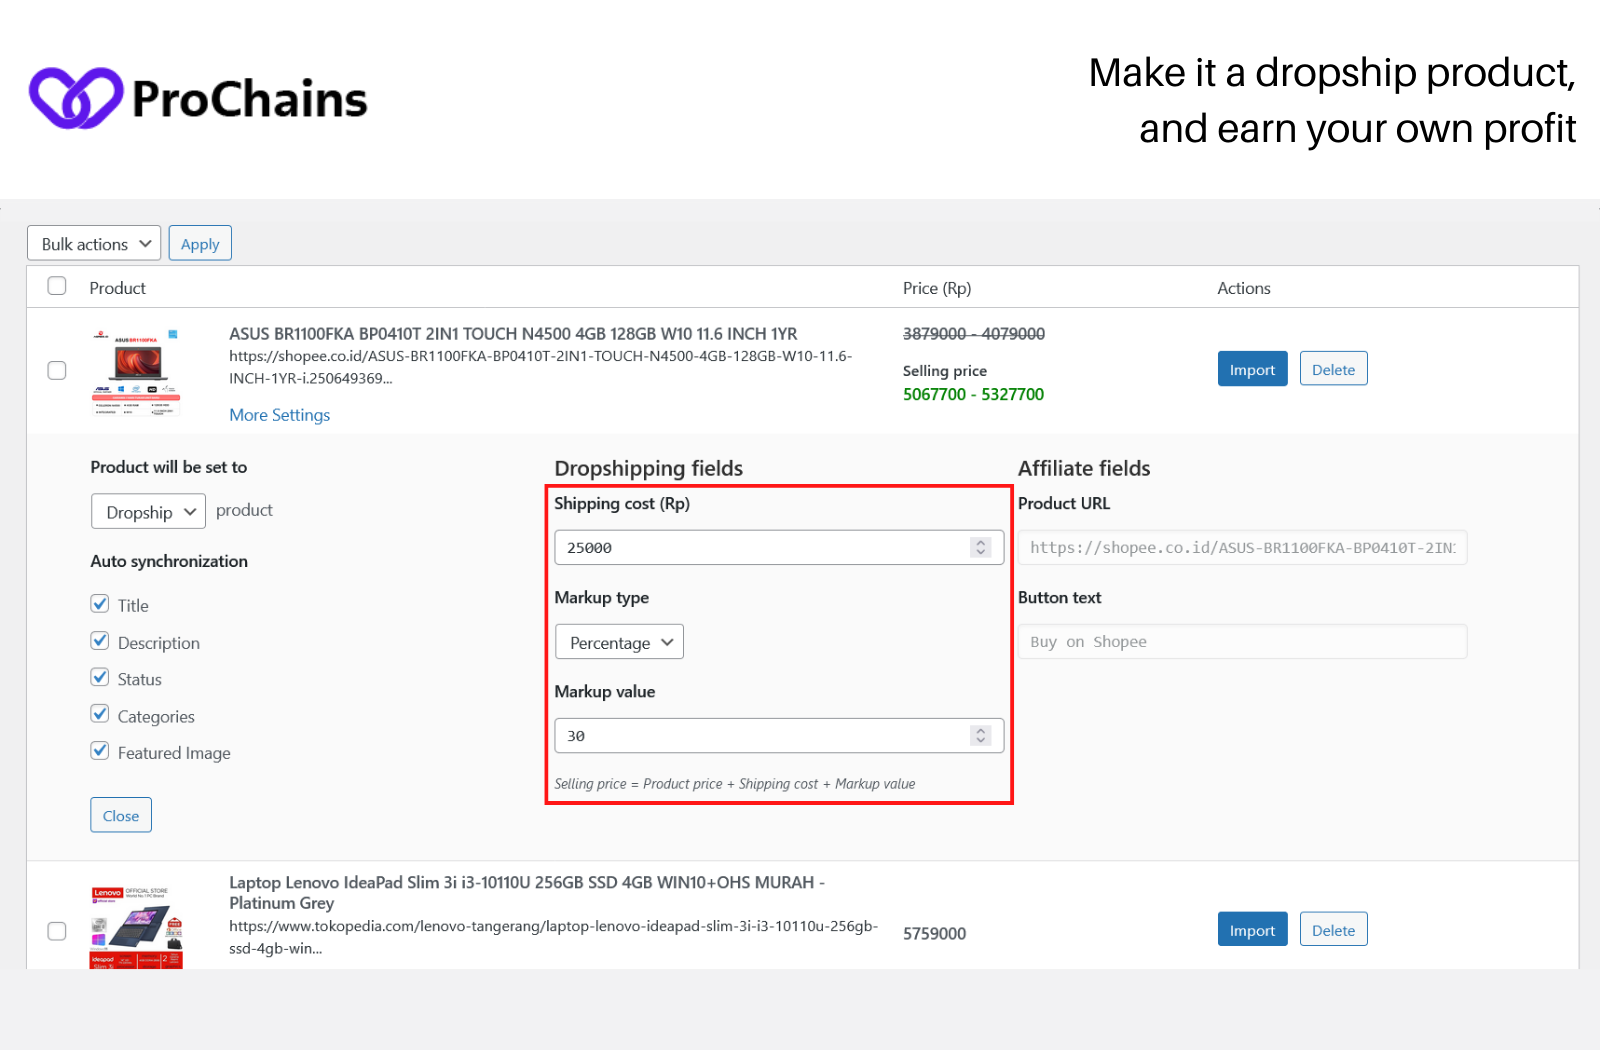
Task: Open the Lenovo IdeaPad product thumbnail
Action: click(x=136, y=926)
